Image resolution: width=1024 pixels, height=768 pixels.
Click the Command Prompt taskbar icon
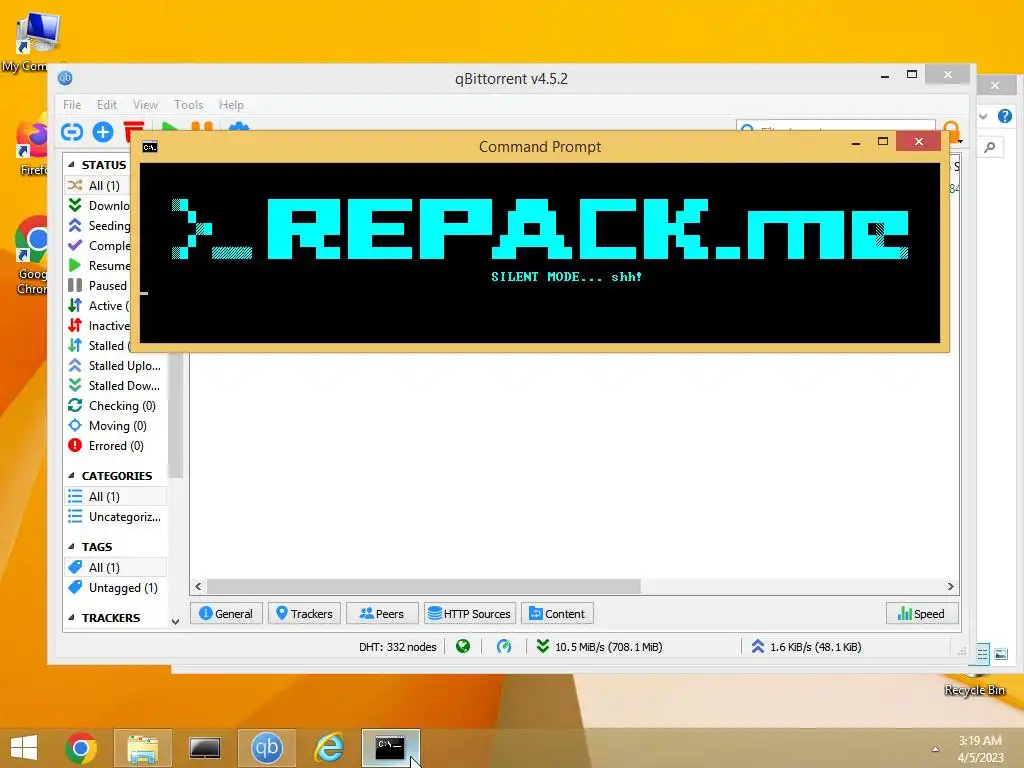[390, 748]
